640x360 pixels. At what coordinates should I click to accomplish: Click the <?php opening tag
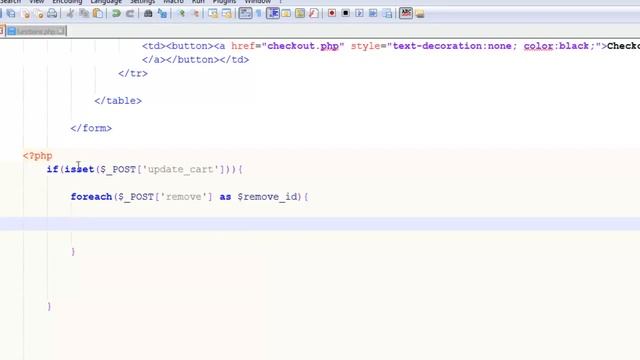[x=38, y=156]
